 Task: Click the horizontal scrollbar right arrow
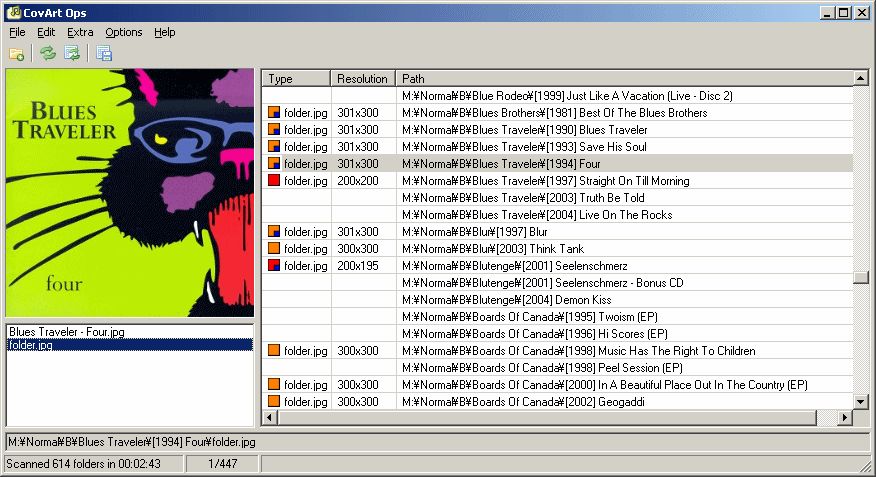tap(845, 417)
